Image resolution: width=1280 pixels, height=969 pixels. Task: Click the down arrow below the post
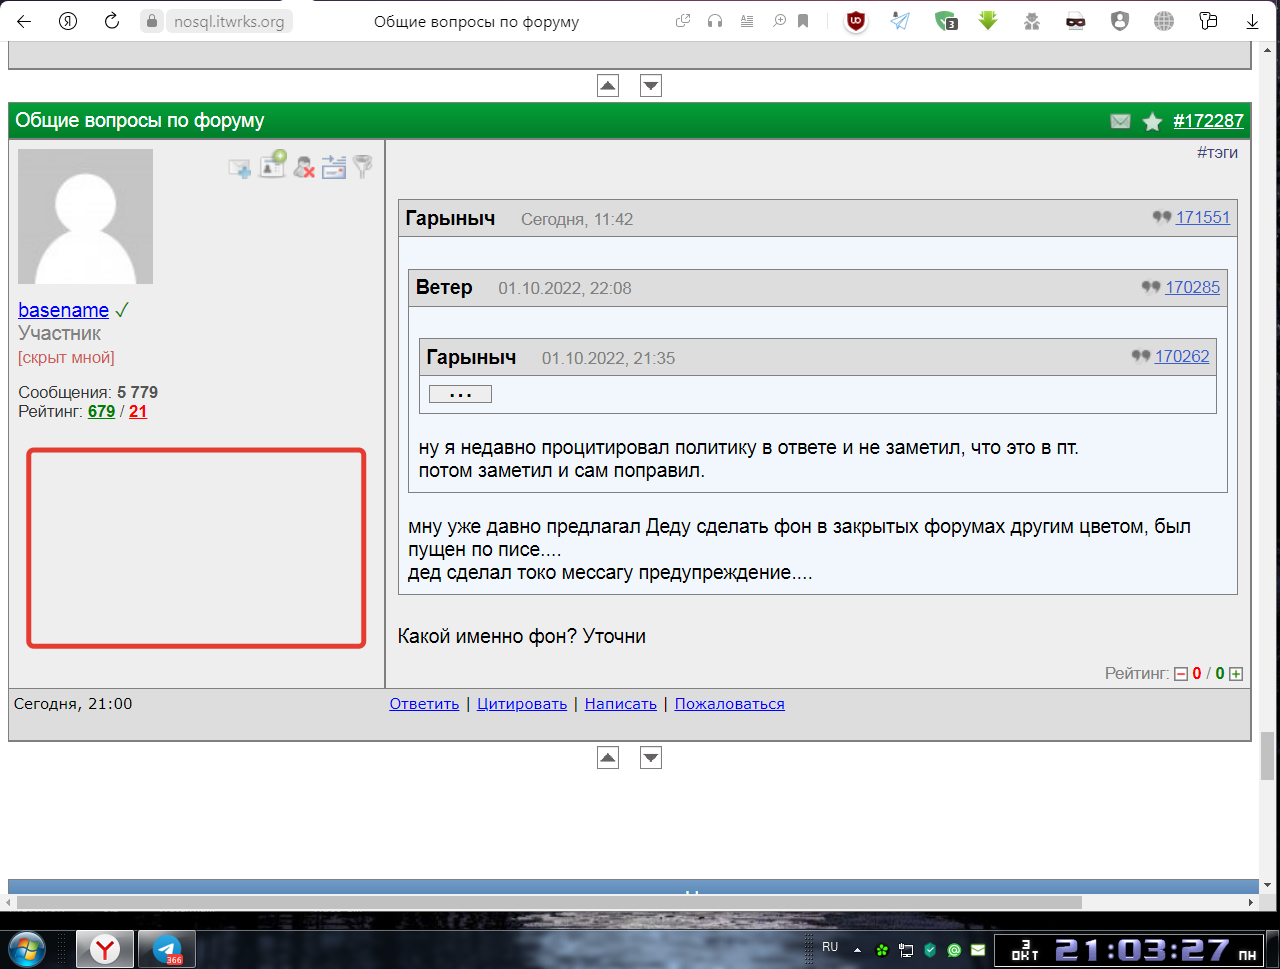tap(651, 758)
